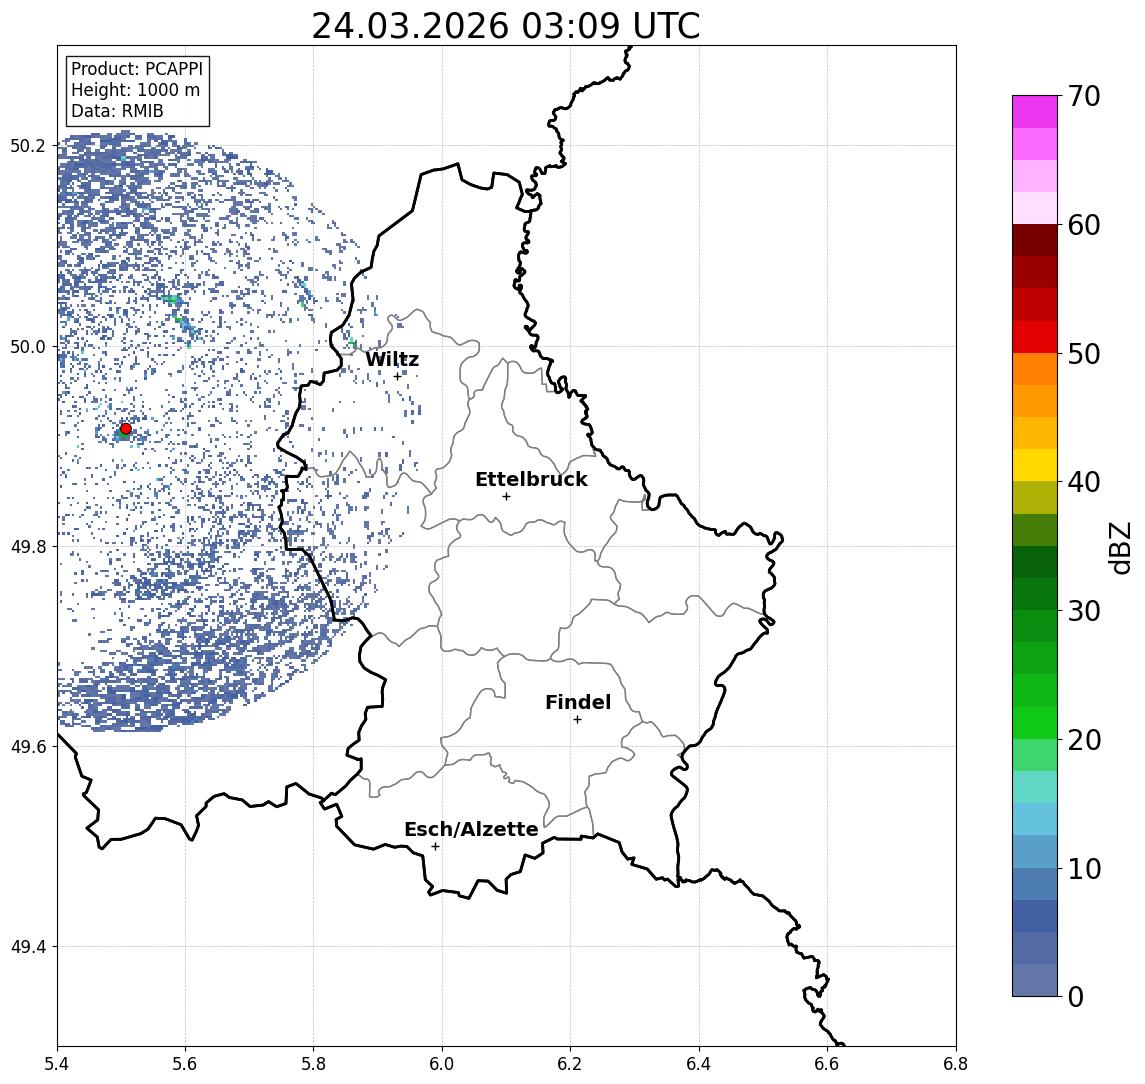The width and height of the screenshot is (1145, 1084).
Task: Click the latitude tick label 50.0
Action: 28,346
